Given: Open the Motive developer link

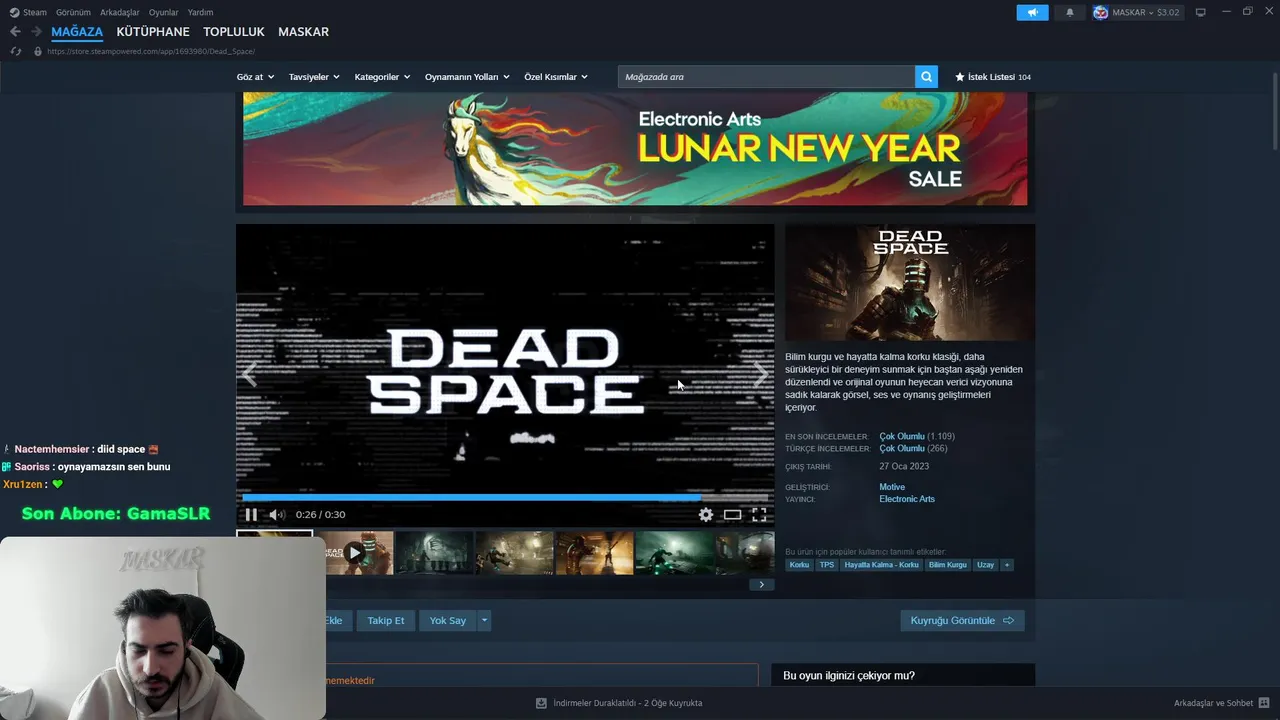Looking at the screenshot, I should [892, 487].
